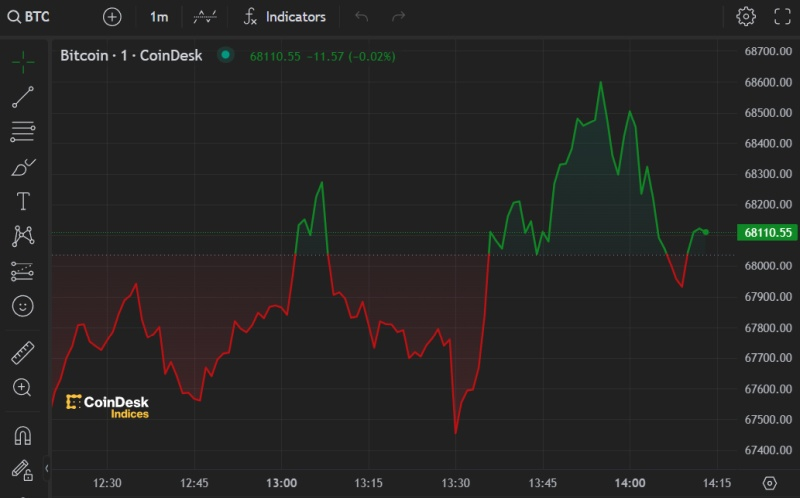
Task: Open the chart style type dropdown
Action: tap(205, 17)
